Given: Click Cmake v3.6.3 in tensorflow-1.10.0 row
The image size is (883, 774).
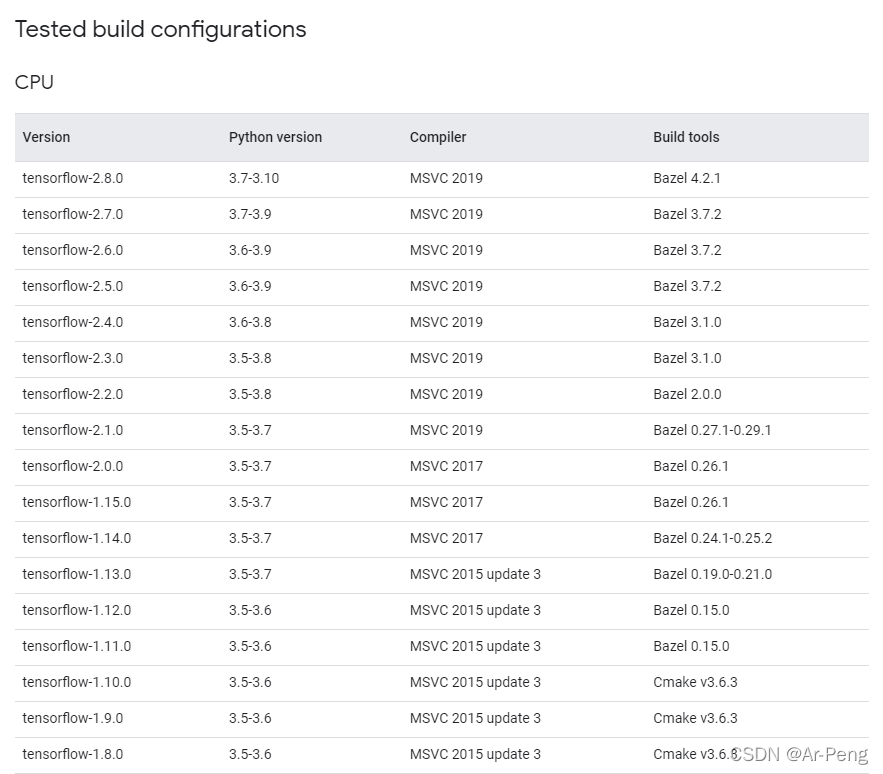Looking at the screenshot, I should 695,683.
